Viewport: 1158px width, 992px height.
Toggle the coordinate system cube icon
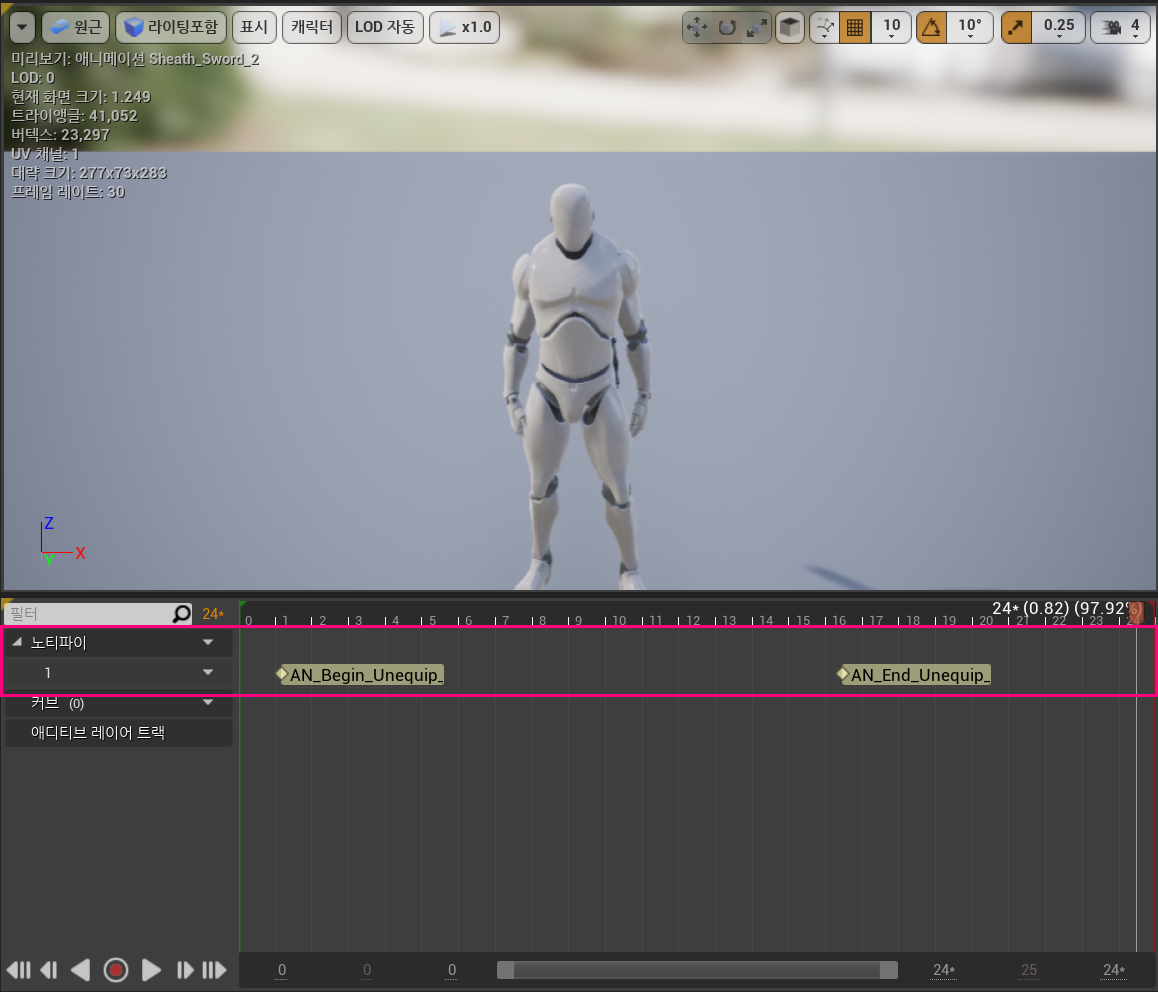click(789, 27)
